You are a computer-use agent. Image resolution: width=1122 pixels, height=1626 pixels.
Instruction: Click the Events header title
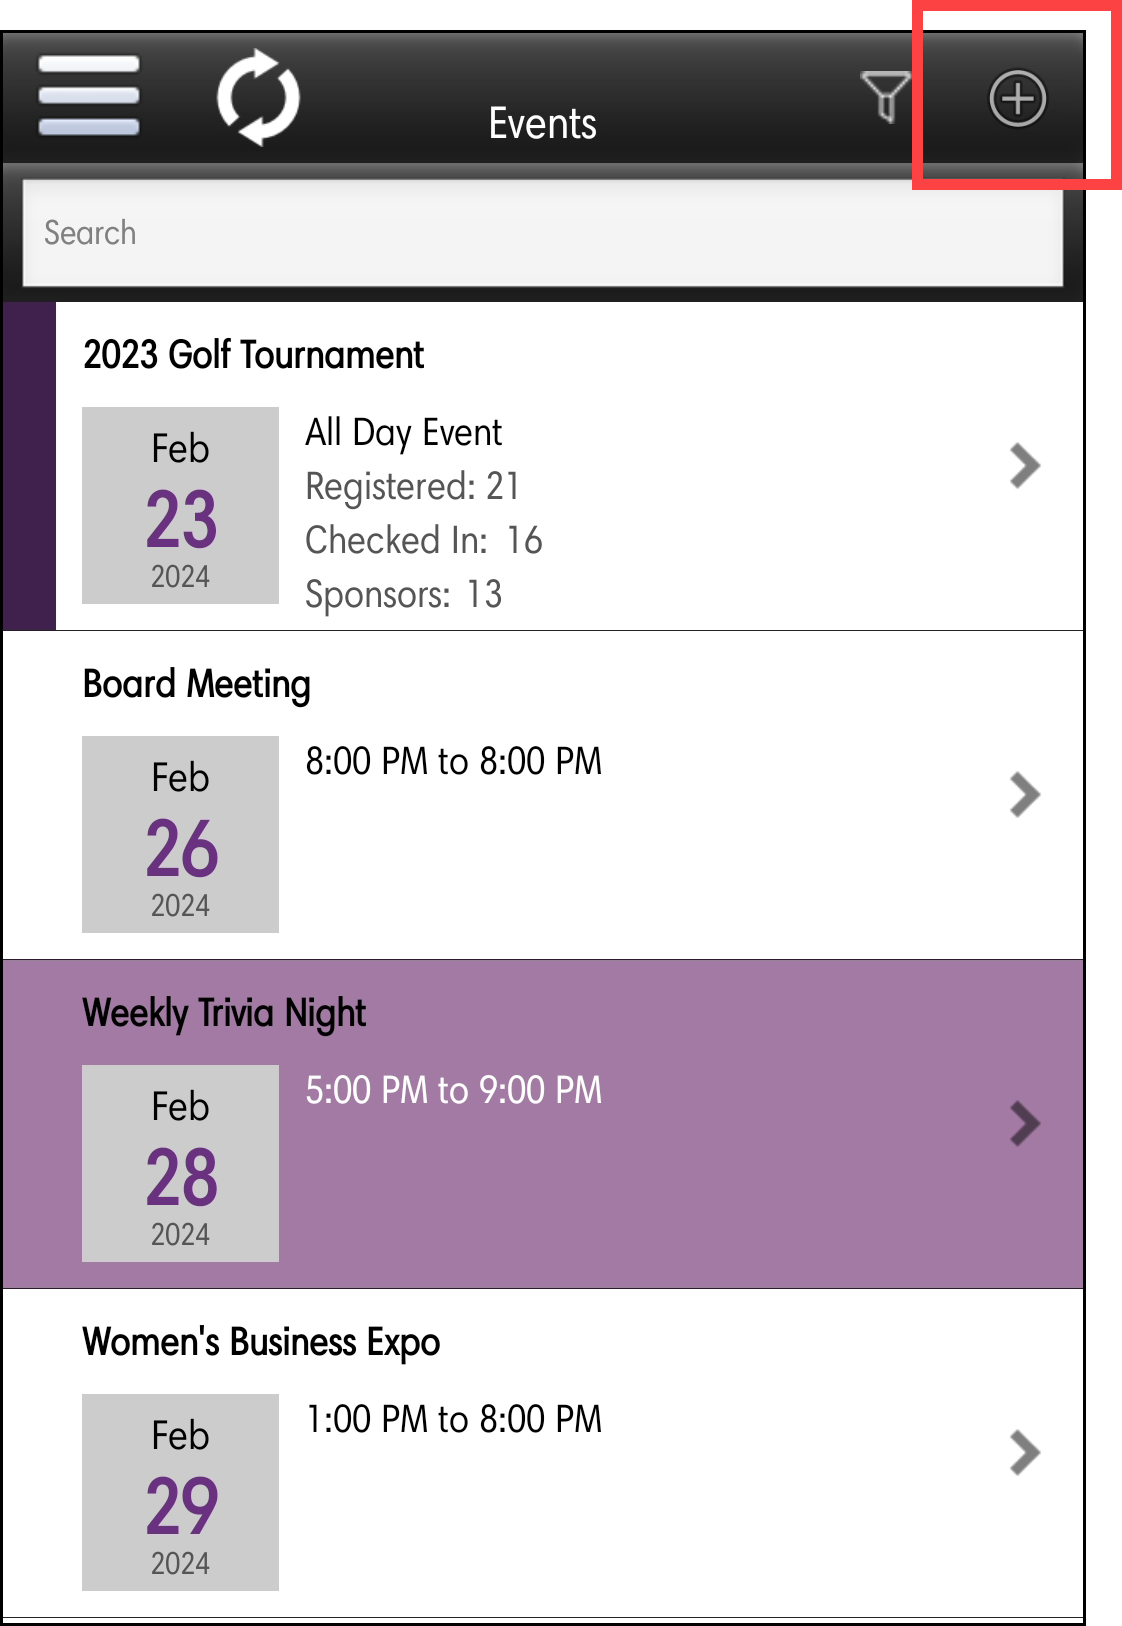tap(542, 124)
